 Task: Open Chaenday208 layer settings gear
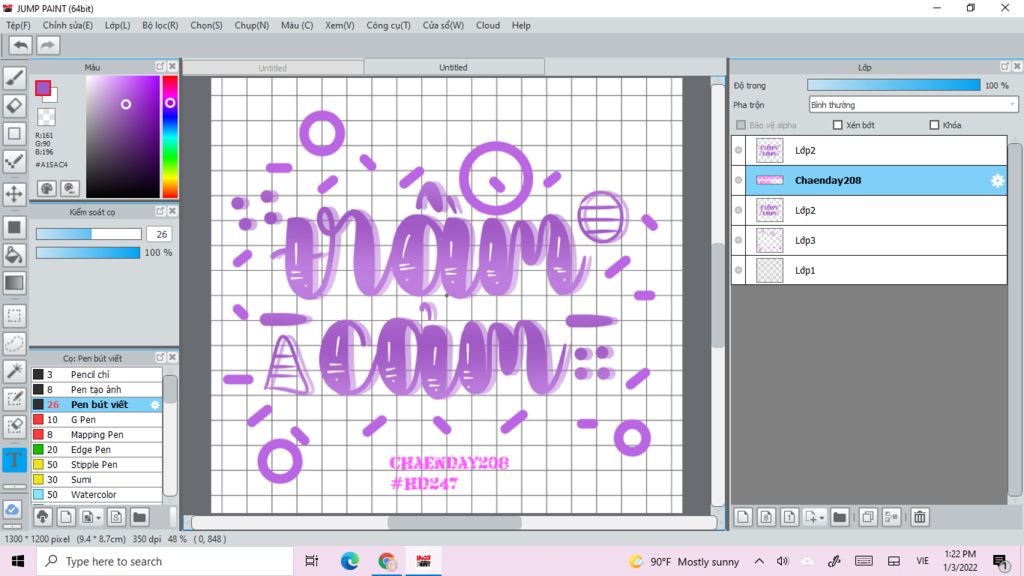coord(997,181)
